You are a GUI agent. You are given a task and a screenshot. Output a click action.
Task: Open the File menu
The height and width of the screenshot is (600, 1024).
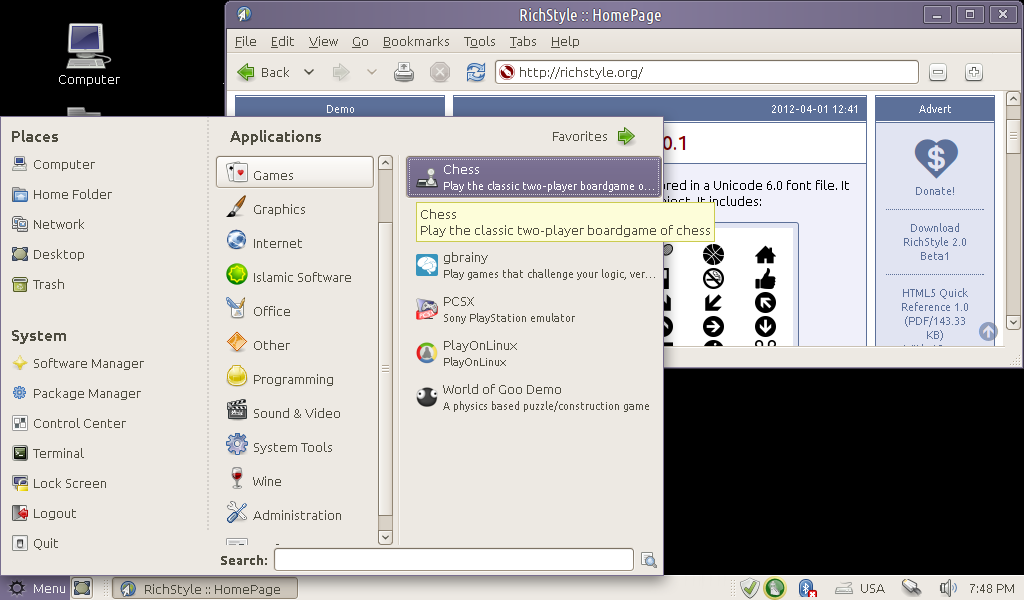coord(246,41)
